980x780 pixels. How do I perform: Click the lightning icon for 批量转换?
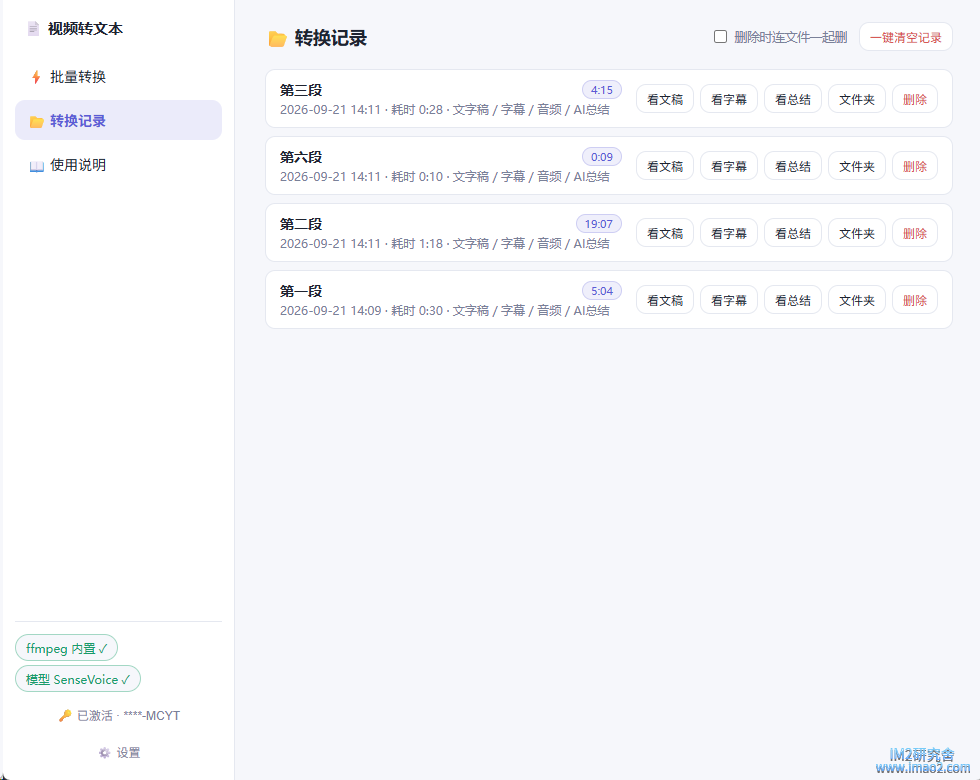click(36, 77)
